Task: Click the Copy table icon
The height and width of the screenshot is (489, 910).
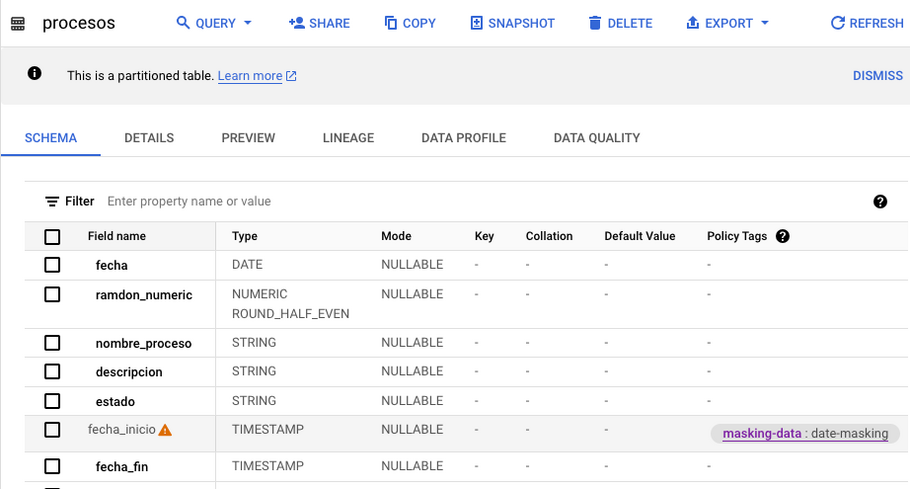Action: (391, 23)
